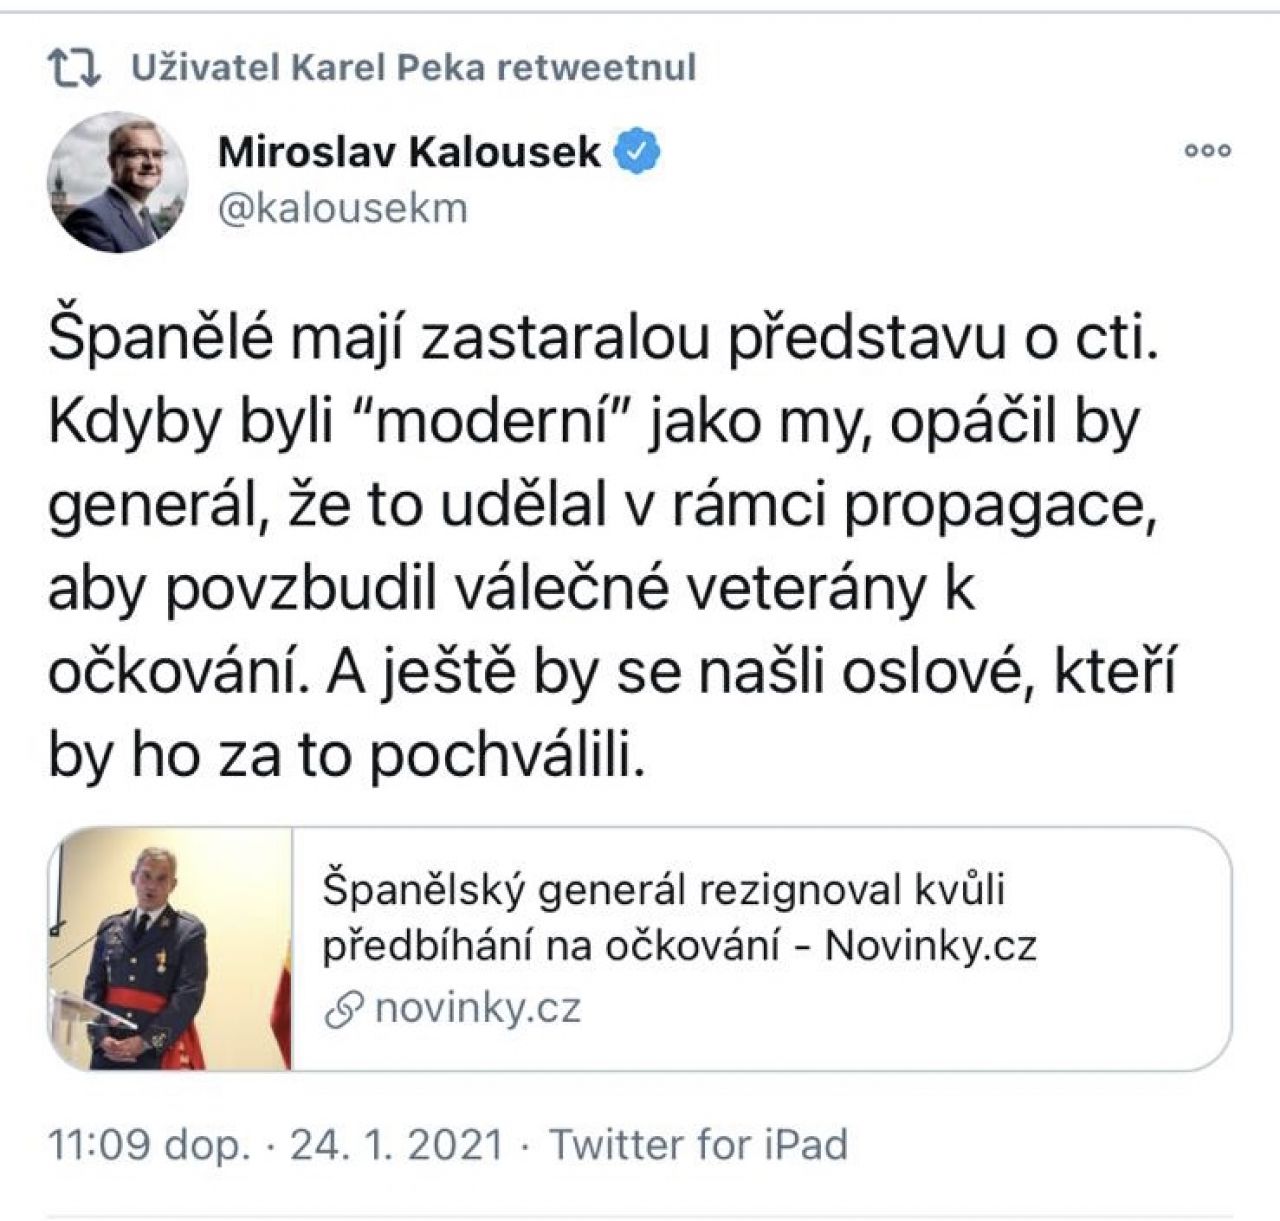The width and height of the screenshot is (1280, 1221).
Task: Open the Twitter for iPad source link
Action: [x=699, y=1144]
